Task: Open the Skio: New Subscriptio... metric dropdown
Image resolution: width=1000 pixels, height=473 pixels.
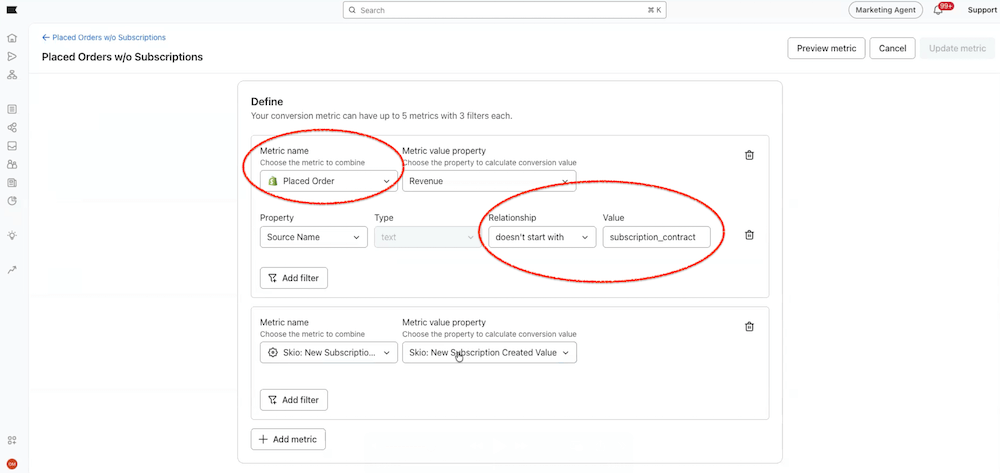Action: 329,353
